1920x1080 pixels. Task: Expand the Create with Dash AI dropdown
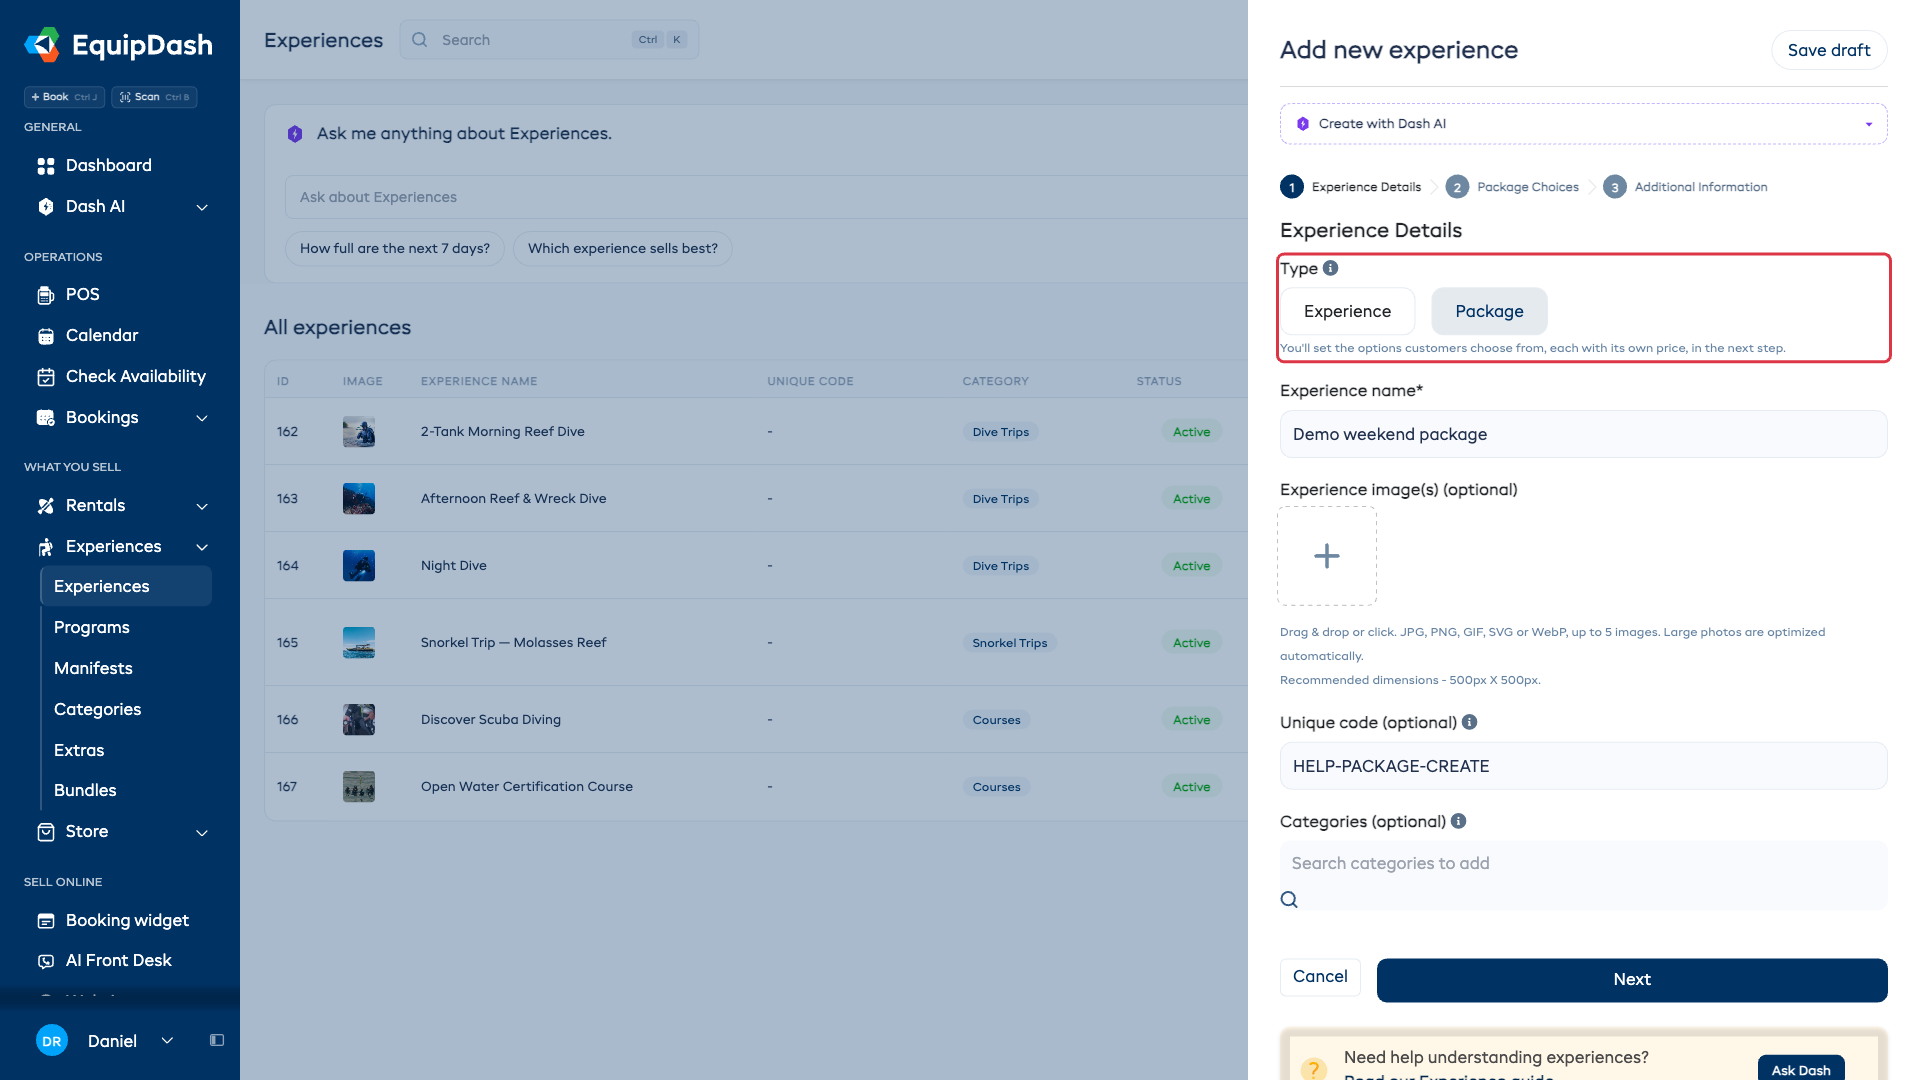tap(1868, 124)
